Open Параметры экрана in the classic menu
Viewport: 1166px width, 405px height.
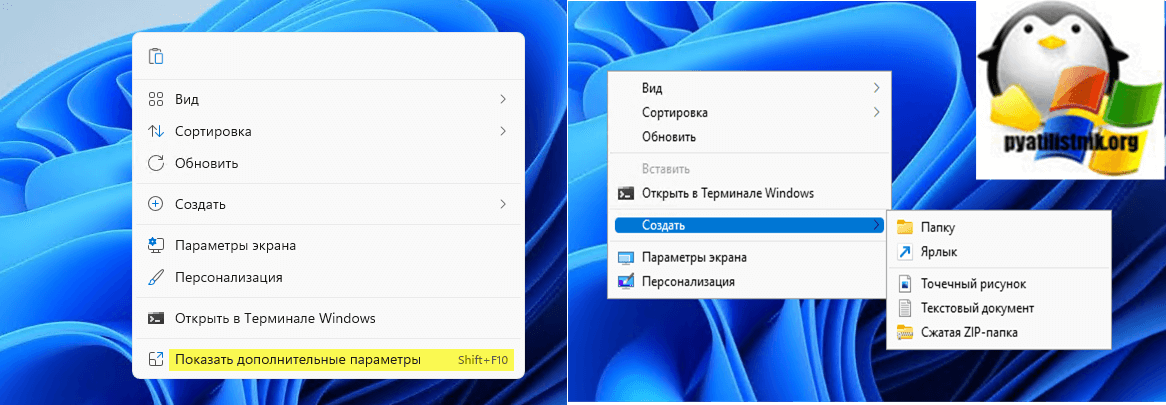pyautogui.click(x=694, y=257)
